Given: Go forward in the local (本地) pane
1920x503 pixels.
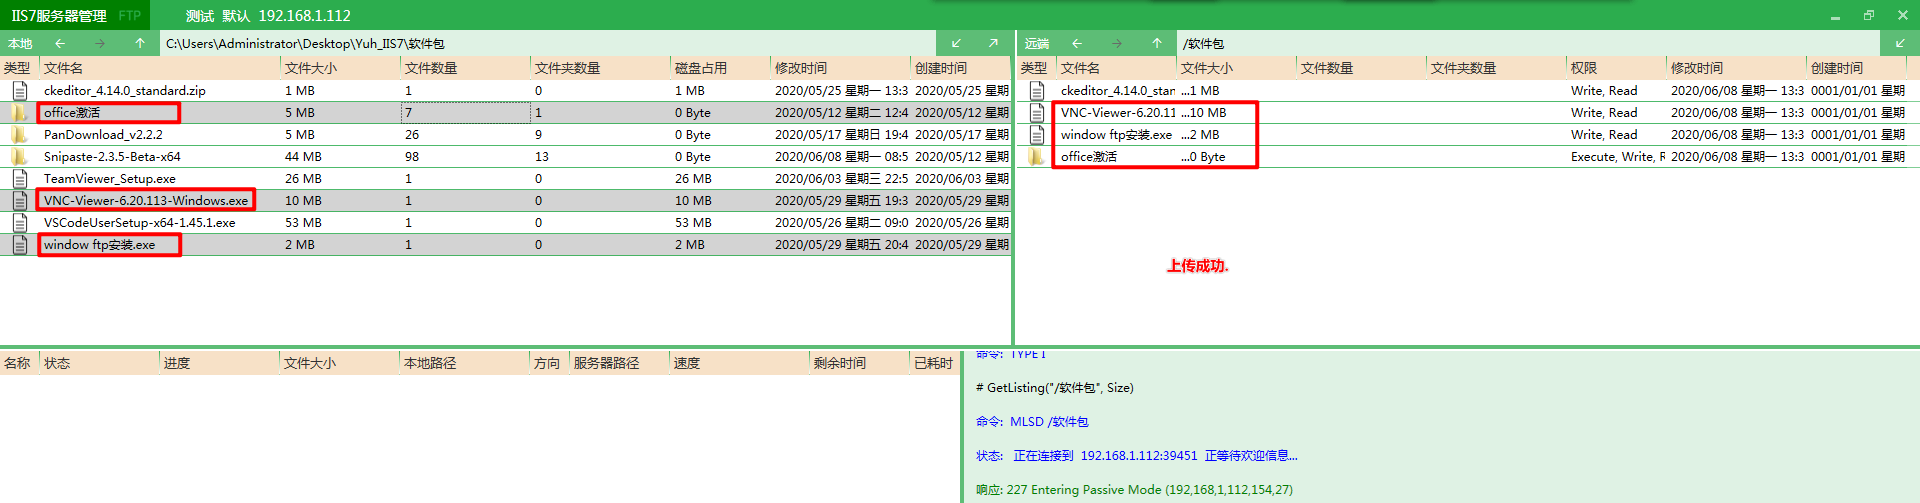Looking at the screenshot, I should click(x=100, y=43).
